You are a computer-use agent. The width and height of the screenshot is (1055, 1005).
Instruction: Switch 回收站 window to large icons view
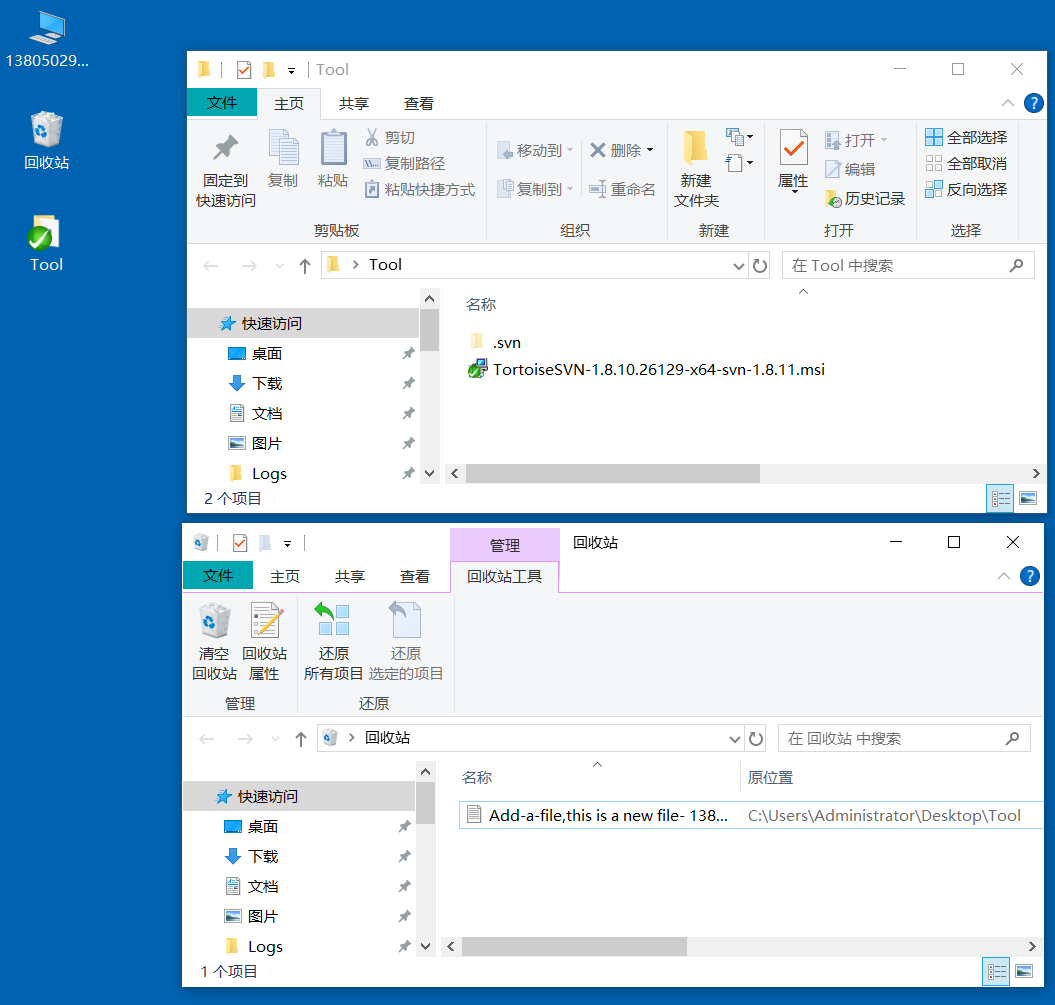(1023, 971)
